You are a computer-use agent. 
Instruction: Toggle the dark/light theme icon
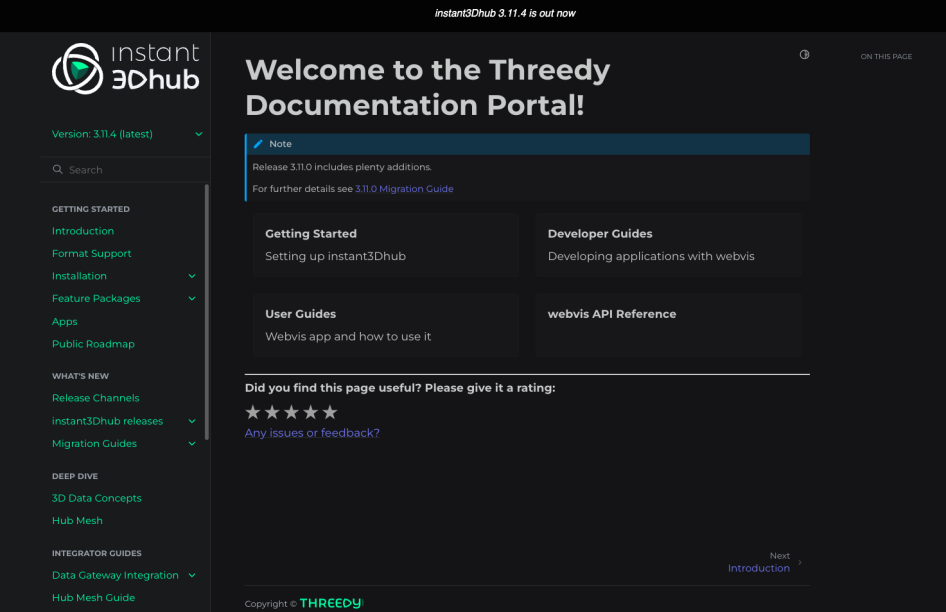(x=804, y=54)
